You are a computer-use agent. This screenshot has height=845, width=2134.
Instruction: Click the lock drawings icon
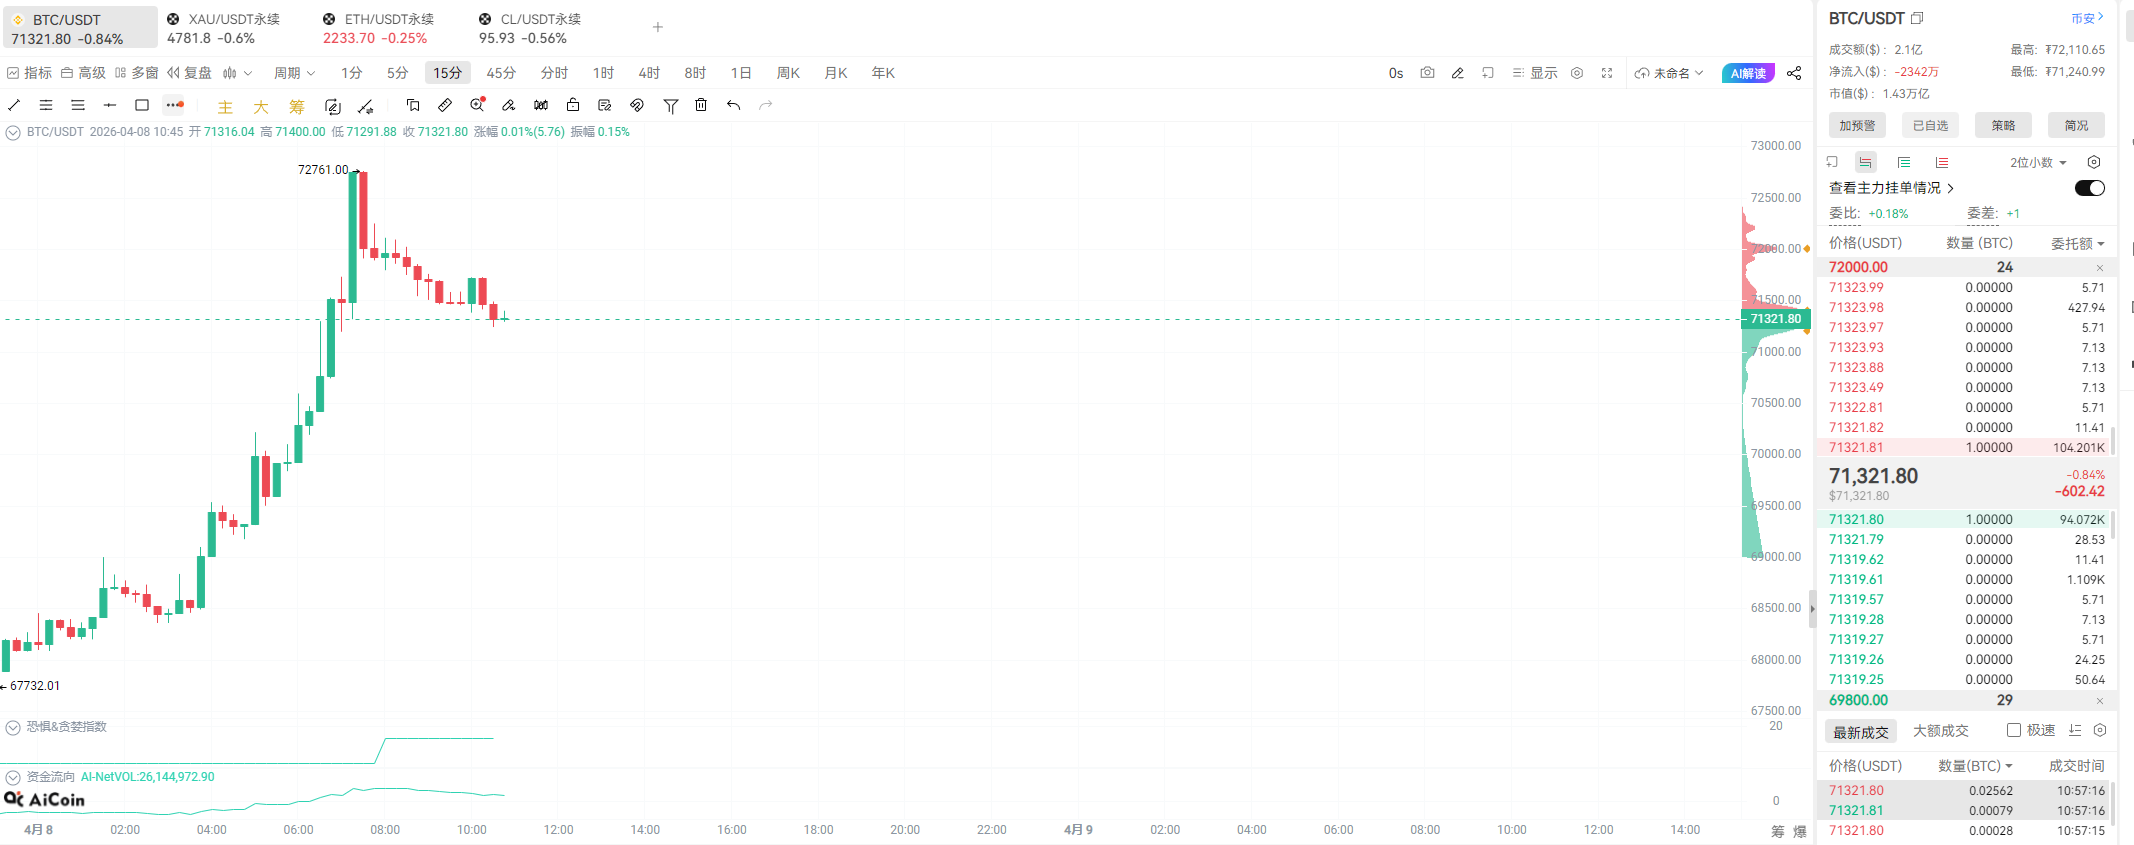[573, 105]
